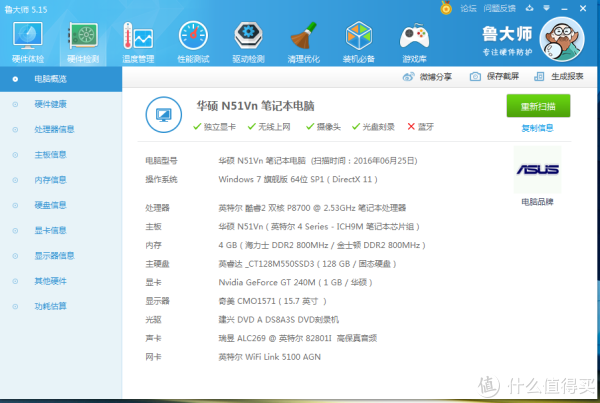Click 复制信息 copy info link
Viewport: 600px width, 403px height.
click(x=537, y=128)
